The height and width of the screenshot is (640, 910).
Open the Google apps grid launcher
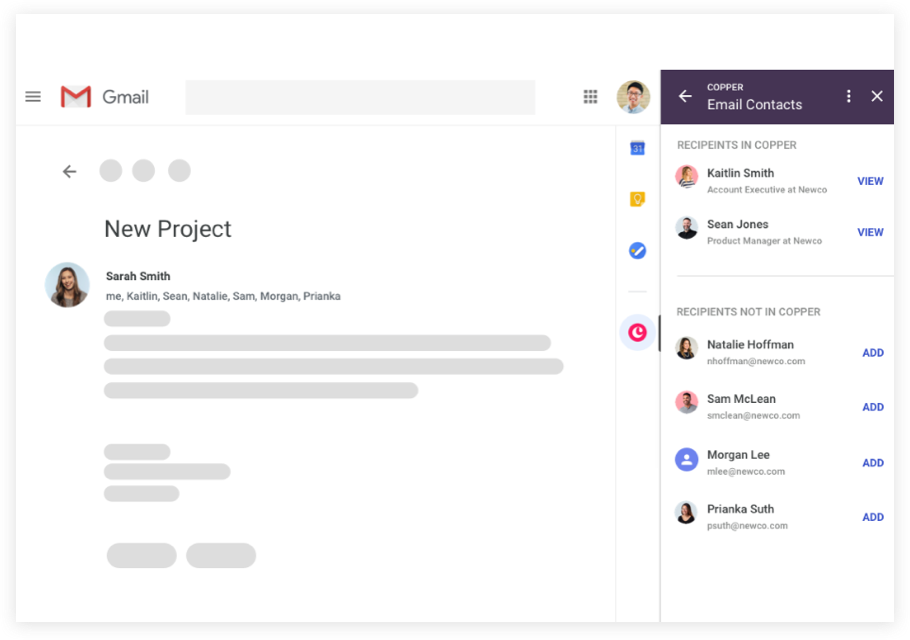point(590,96)
